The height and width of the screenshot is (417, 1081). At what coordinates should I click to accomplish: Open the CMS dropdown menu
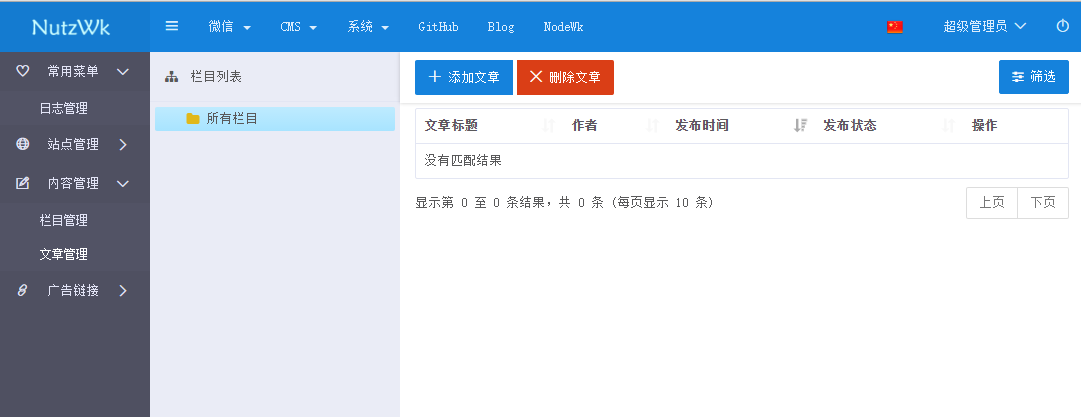pyautogui.click(x=298, y=27)
